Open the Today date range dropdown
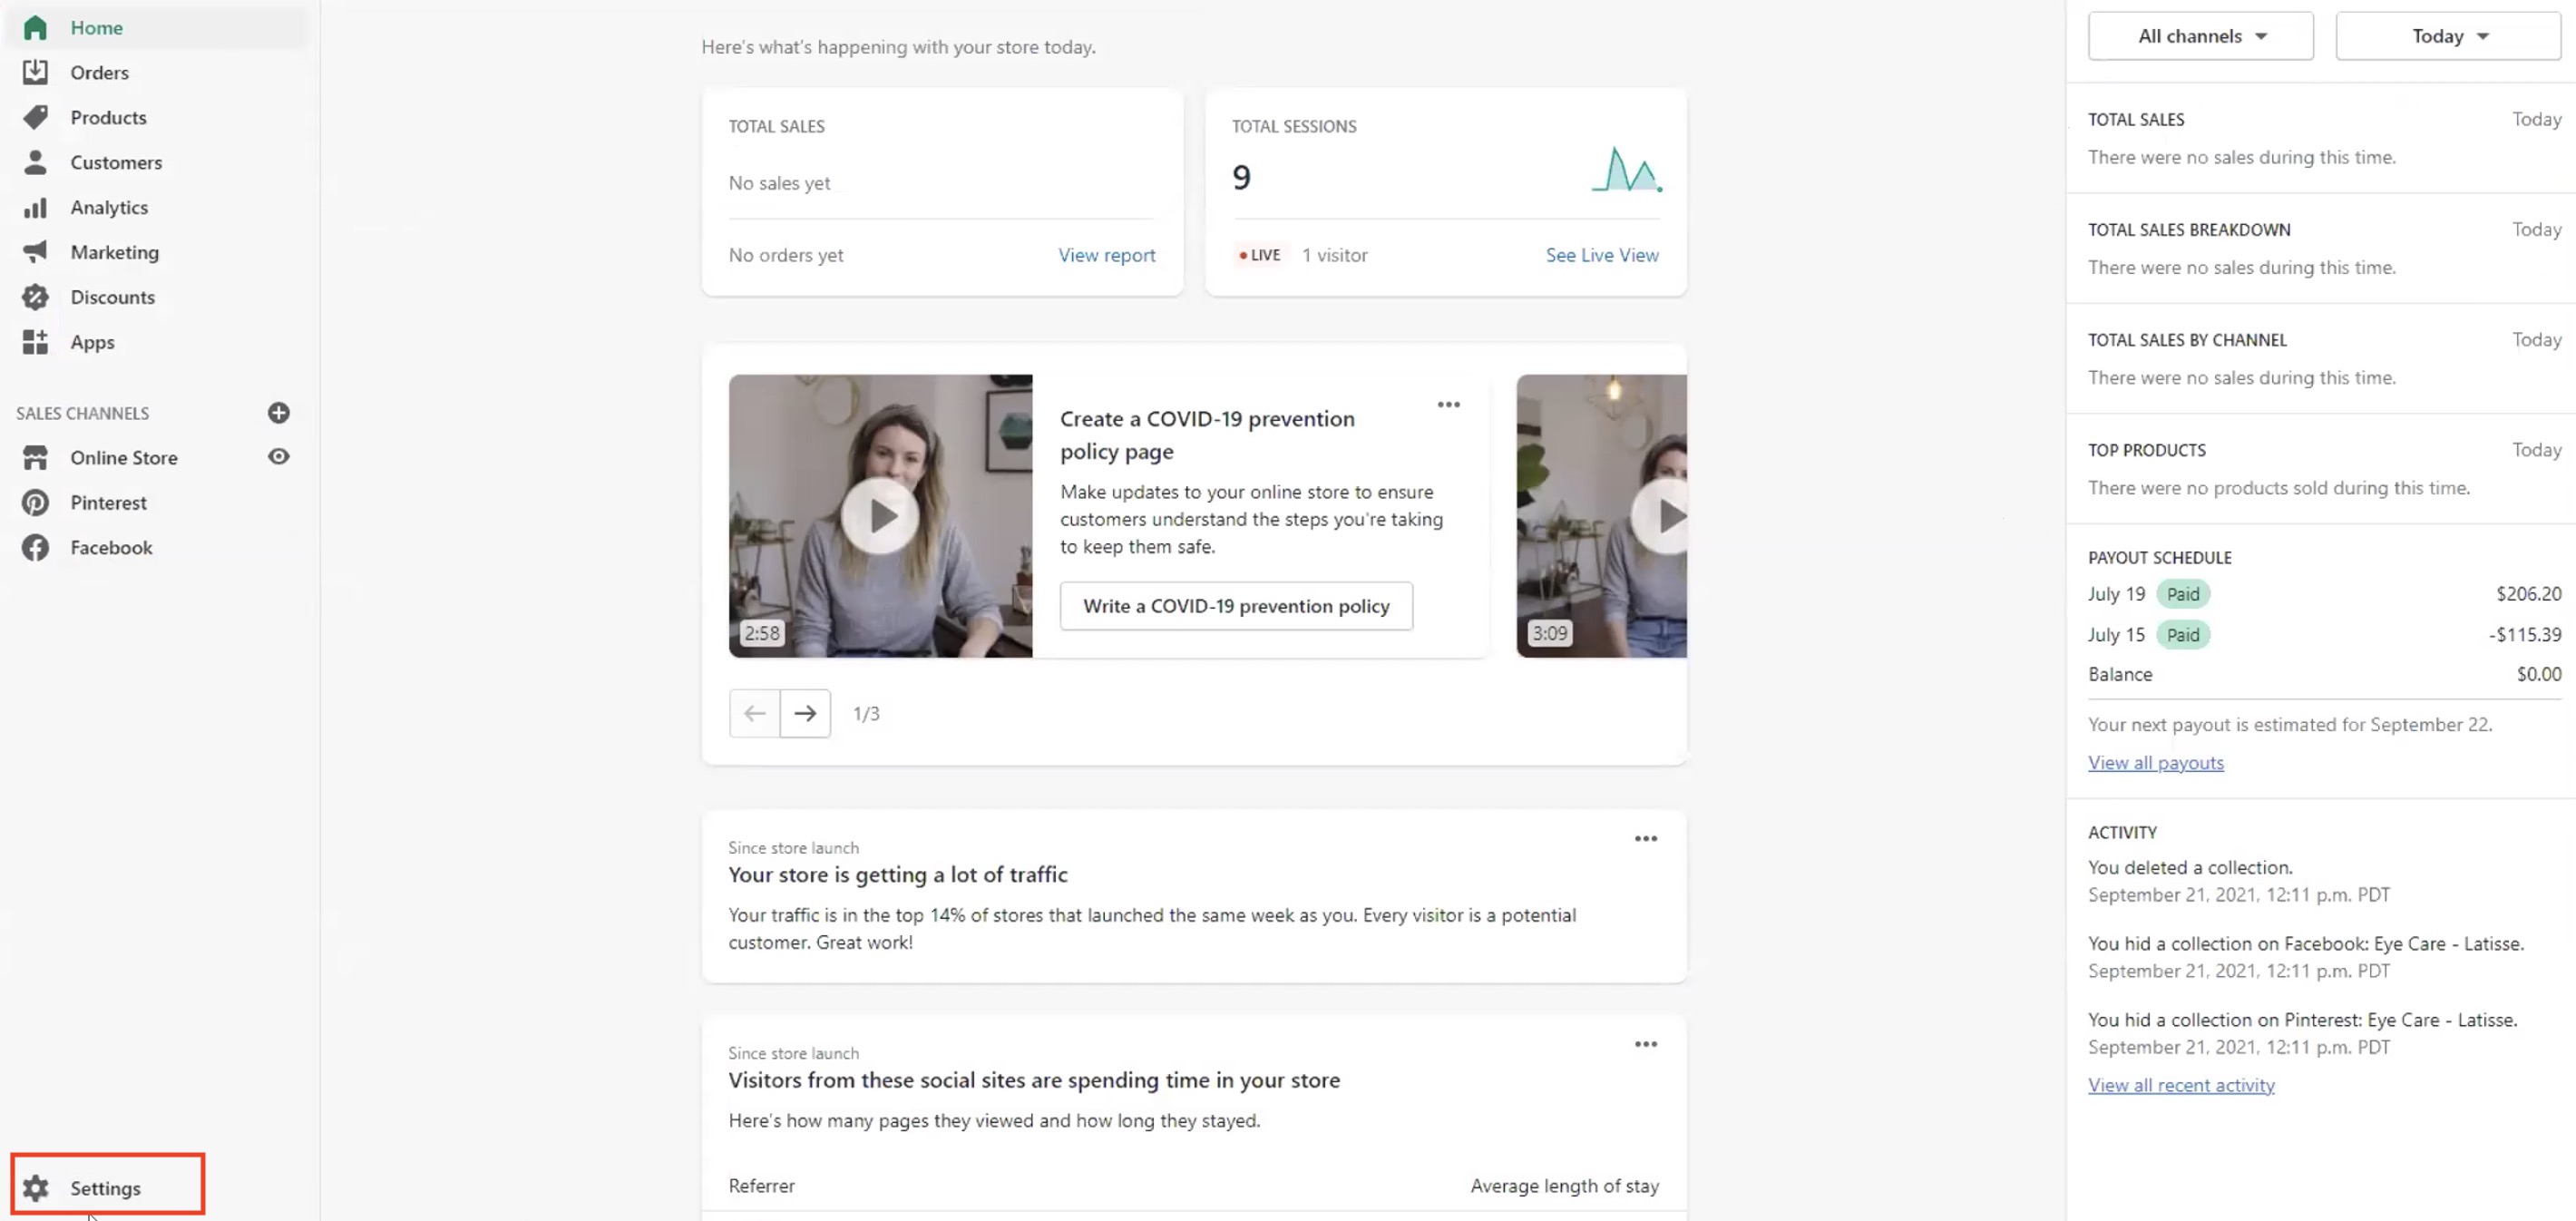The width and height of the screenshot is (2576, 1221). pyautogui.click(x=2447, y=36)
